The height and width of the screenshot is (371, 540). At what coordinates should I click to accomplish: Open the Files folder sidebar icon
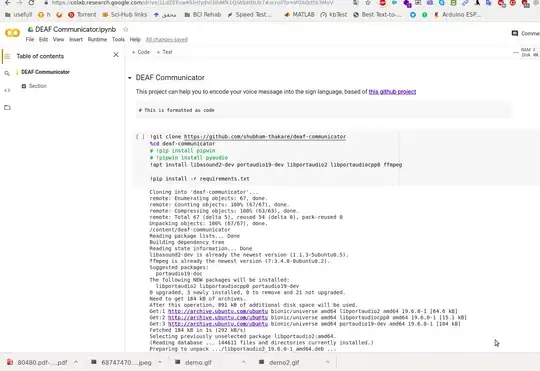(x=7, y=107)
